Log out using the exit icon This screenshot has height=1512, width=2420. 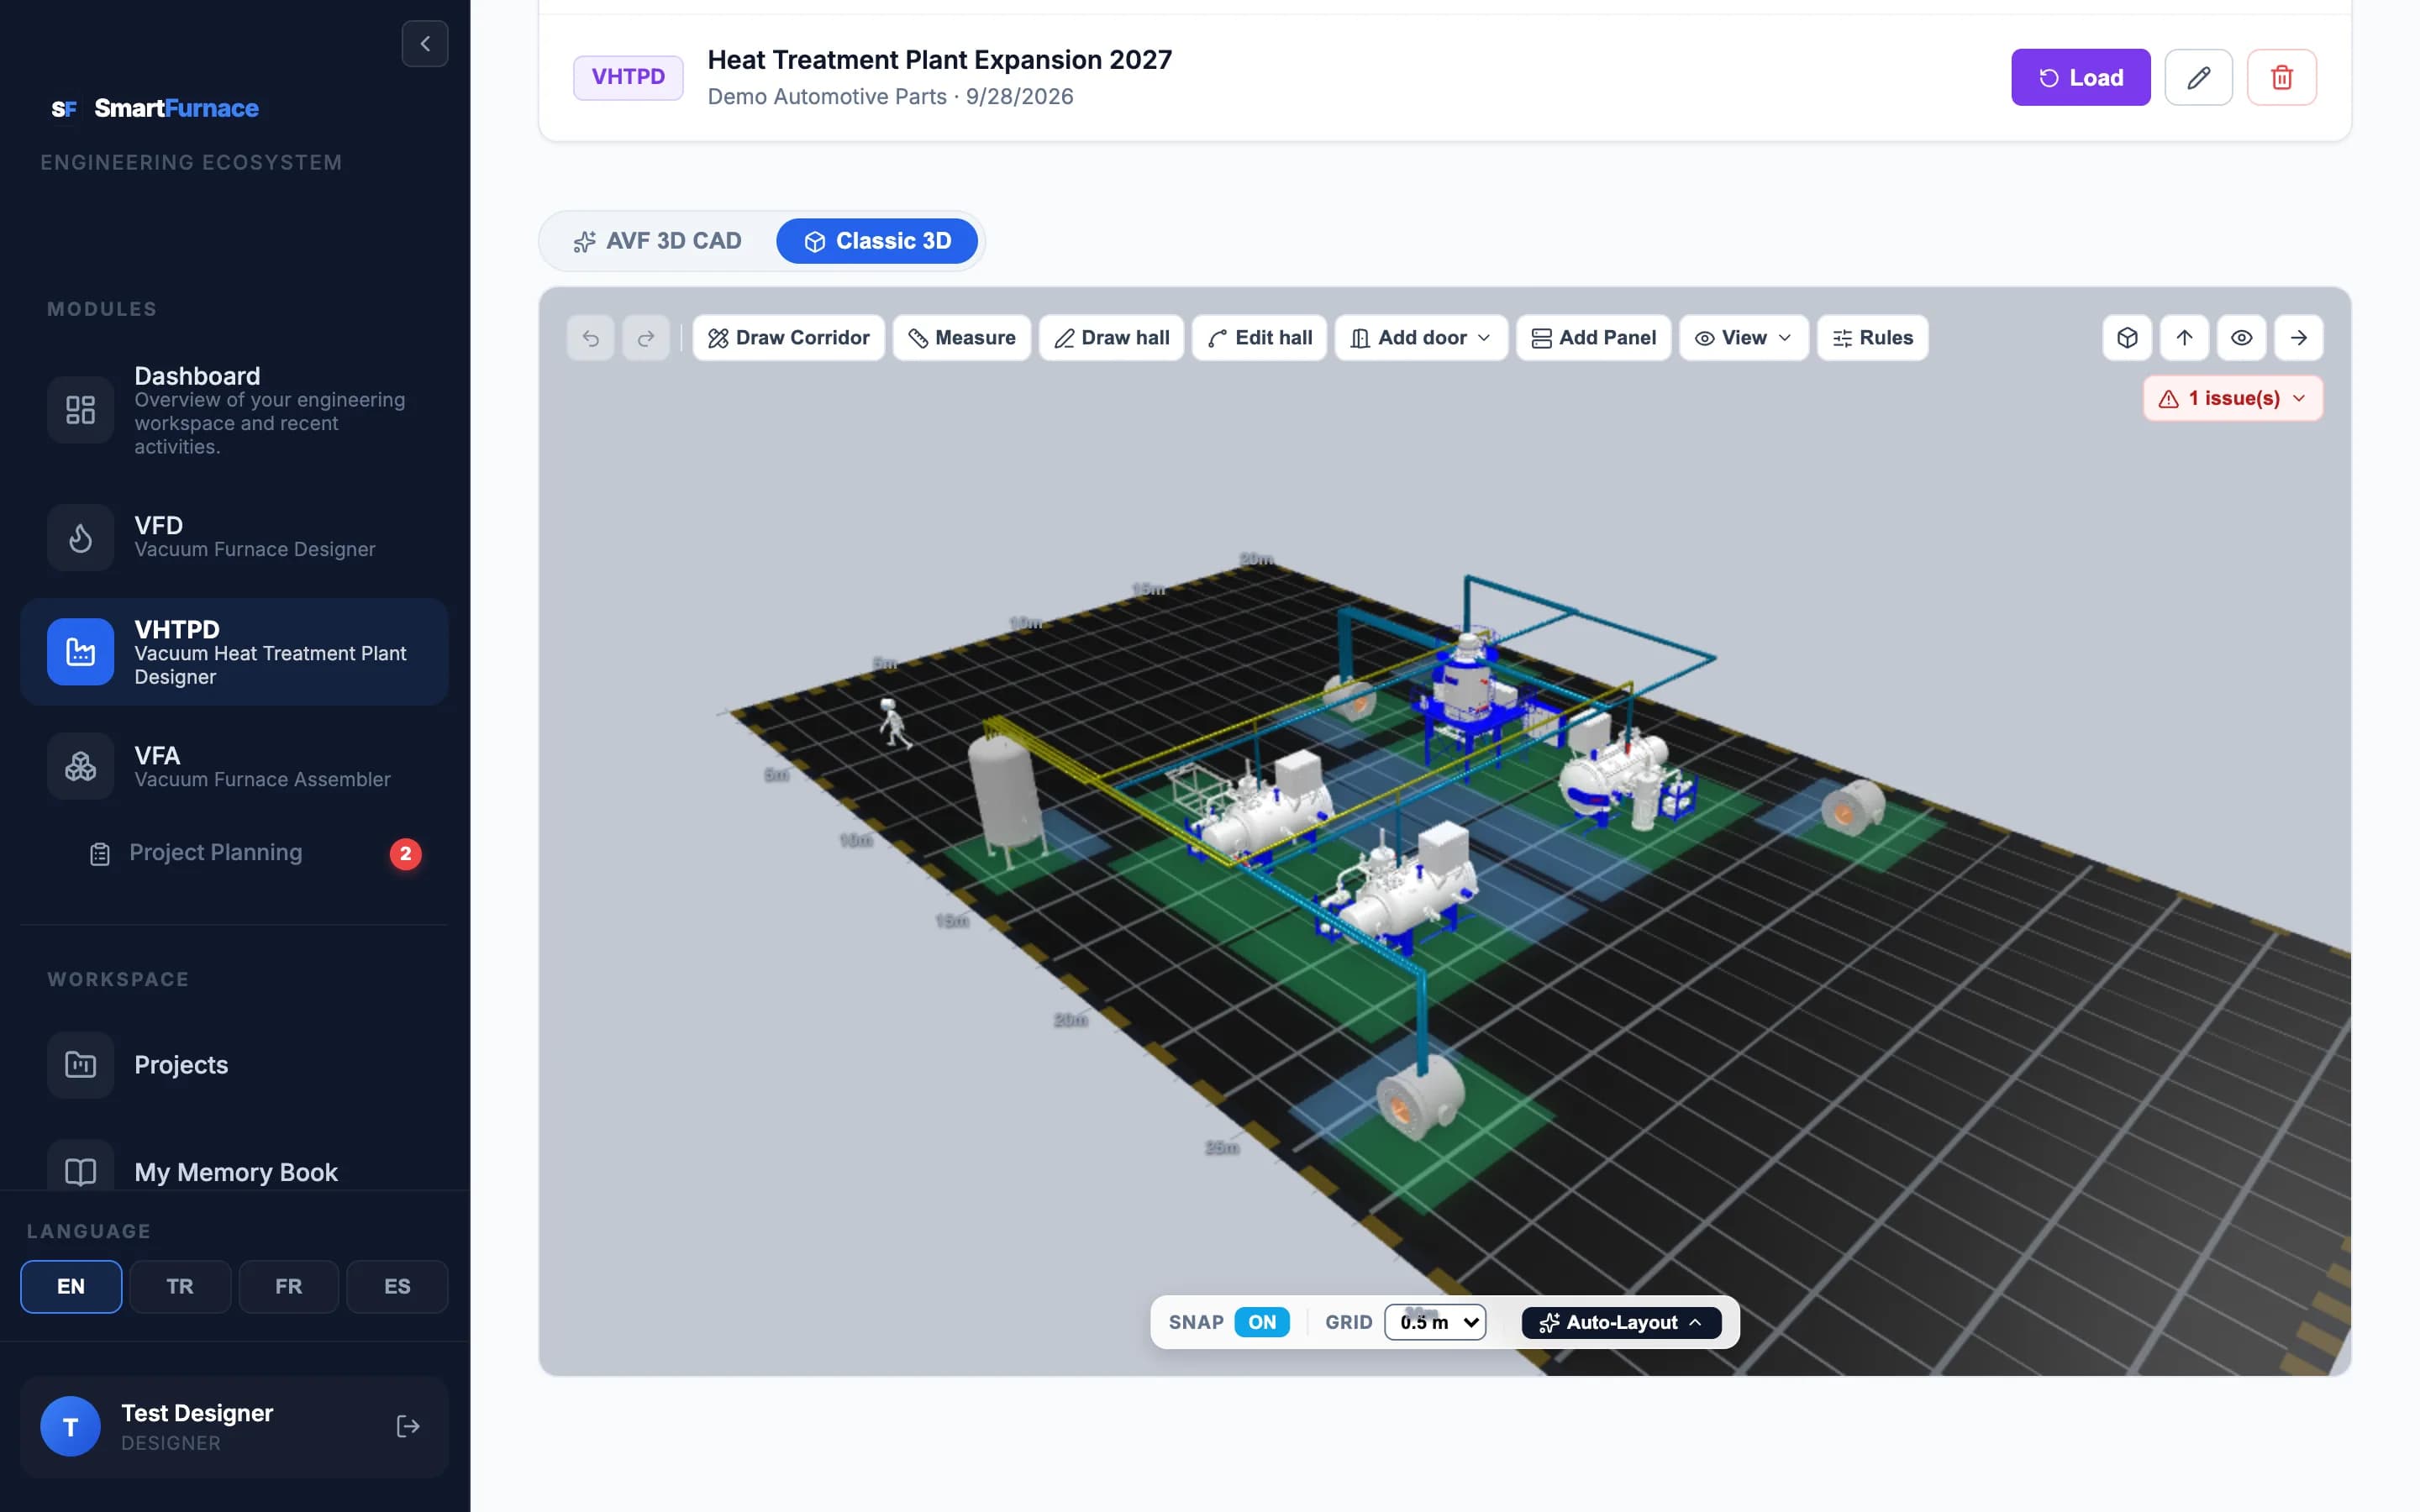pyautogui.click(x=408, y=1426)
